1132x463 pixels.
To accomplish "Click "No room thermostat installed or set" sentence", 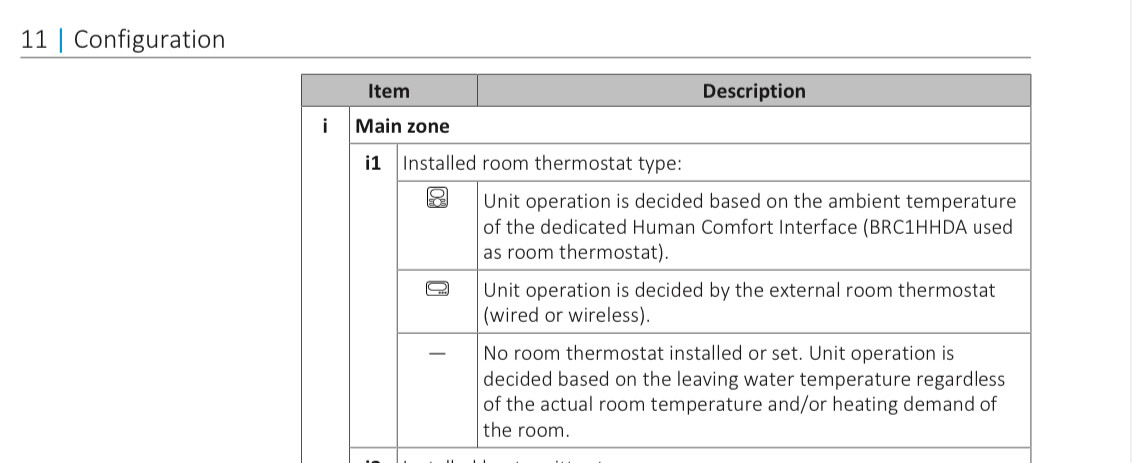I will (643, 353).
